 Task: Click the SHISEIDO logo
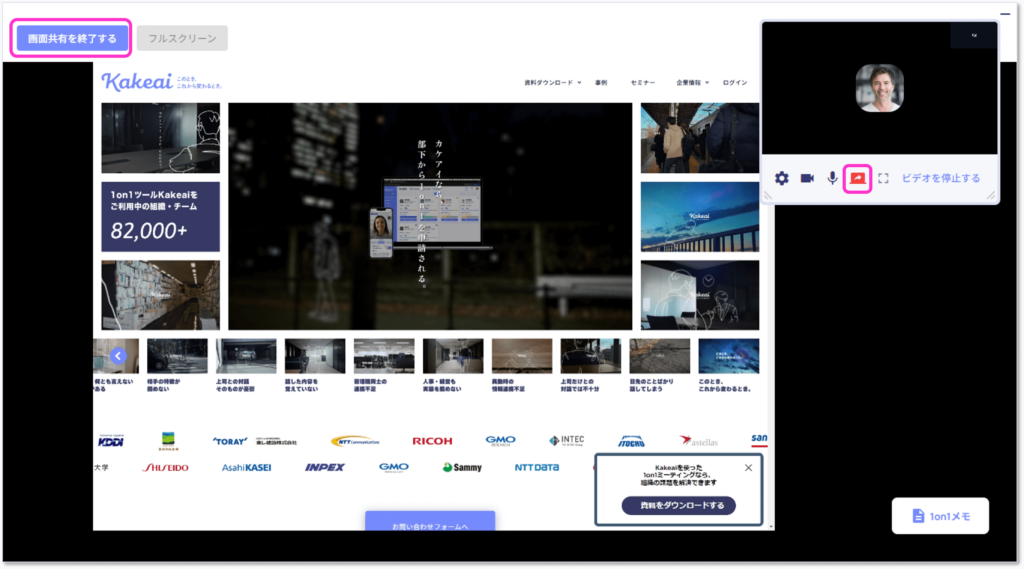pyautogui.click(x=165, y=468)
